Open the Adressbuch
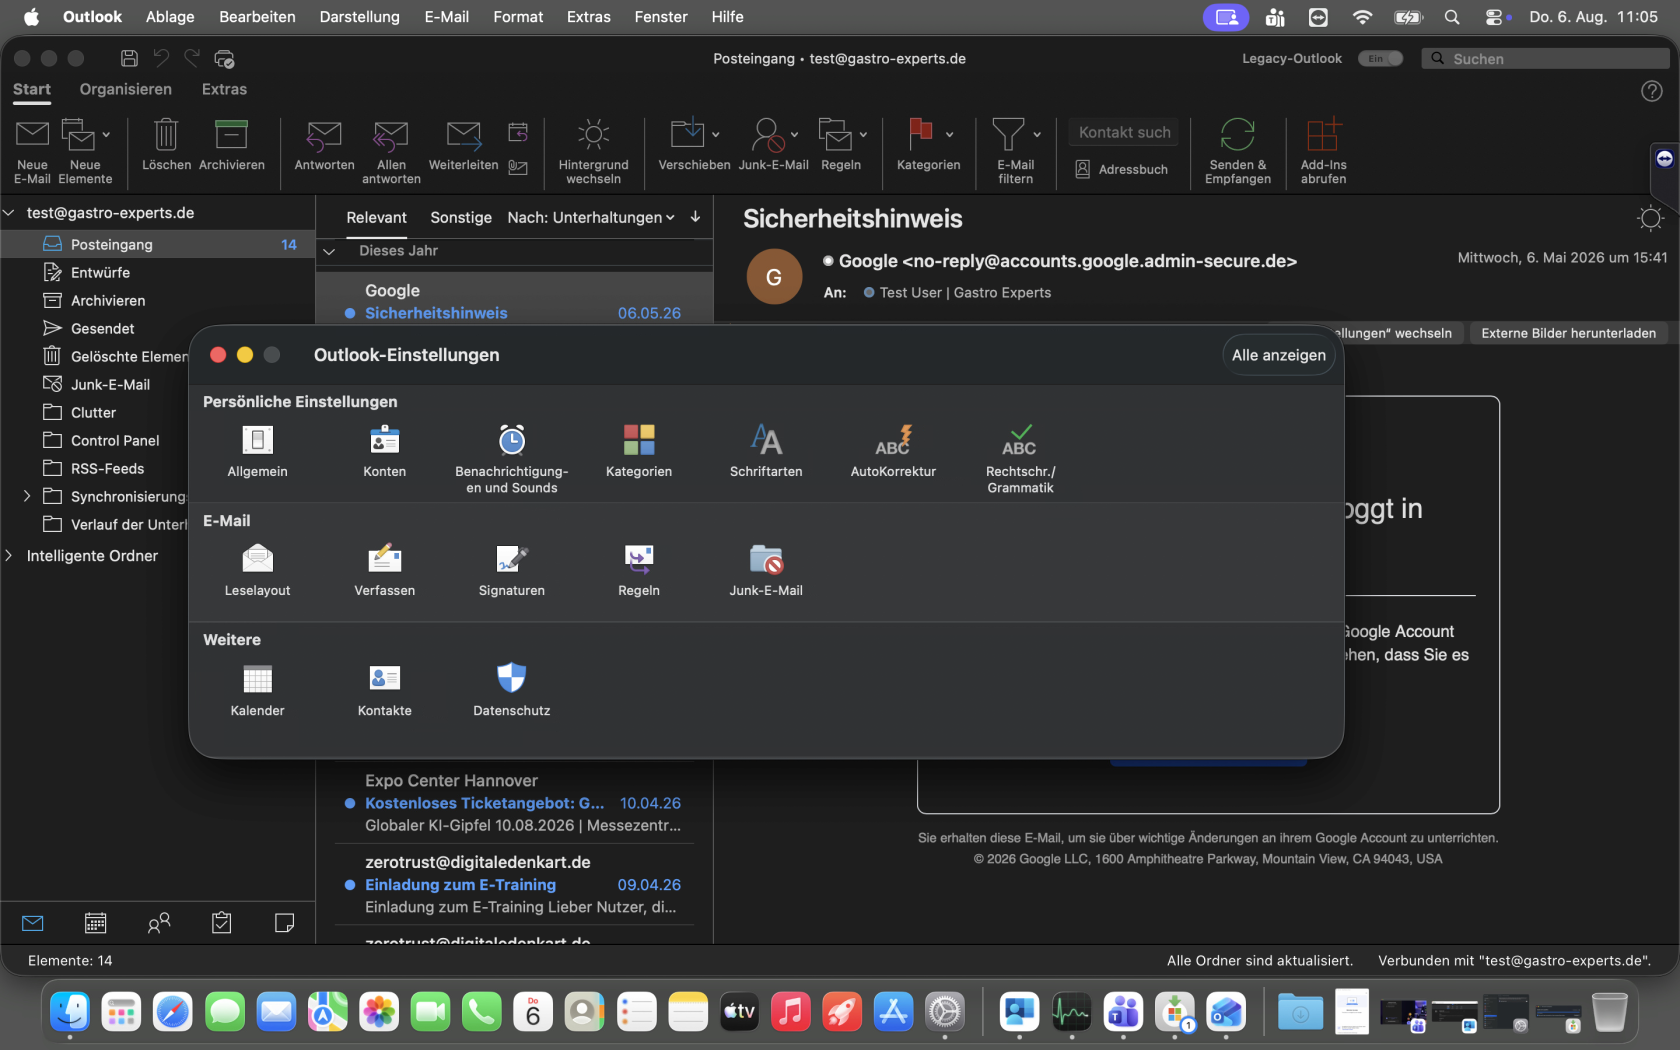 point(1122,170)
